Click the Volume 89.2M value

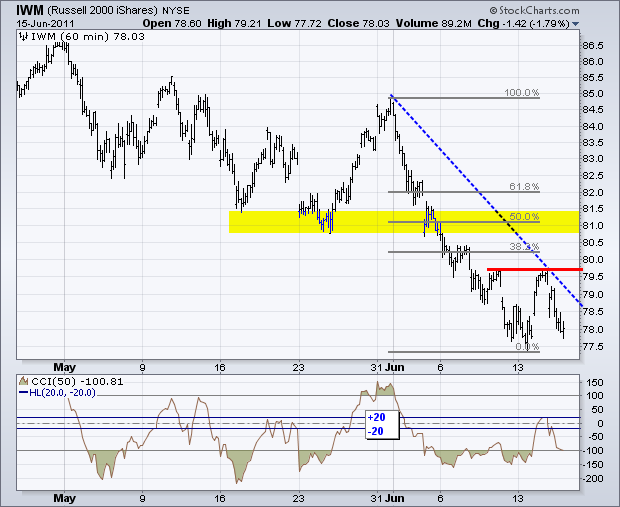tap(433, 23)
